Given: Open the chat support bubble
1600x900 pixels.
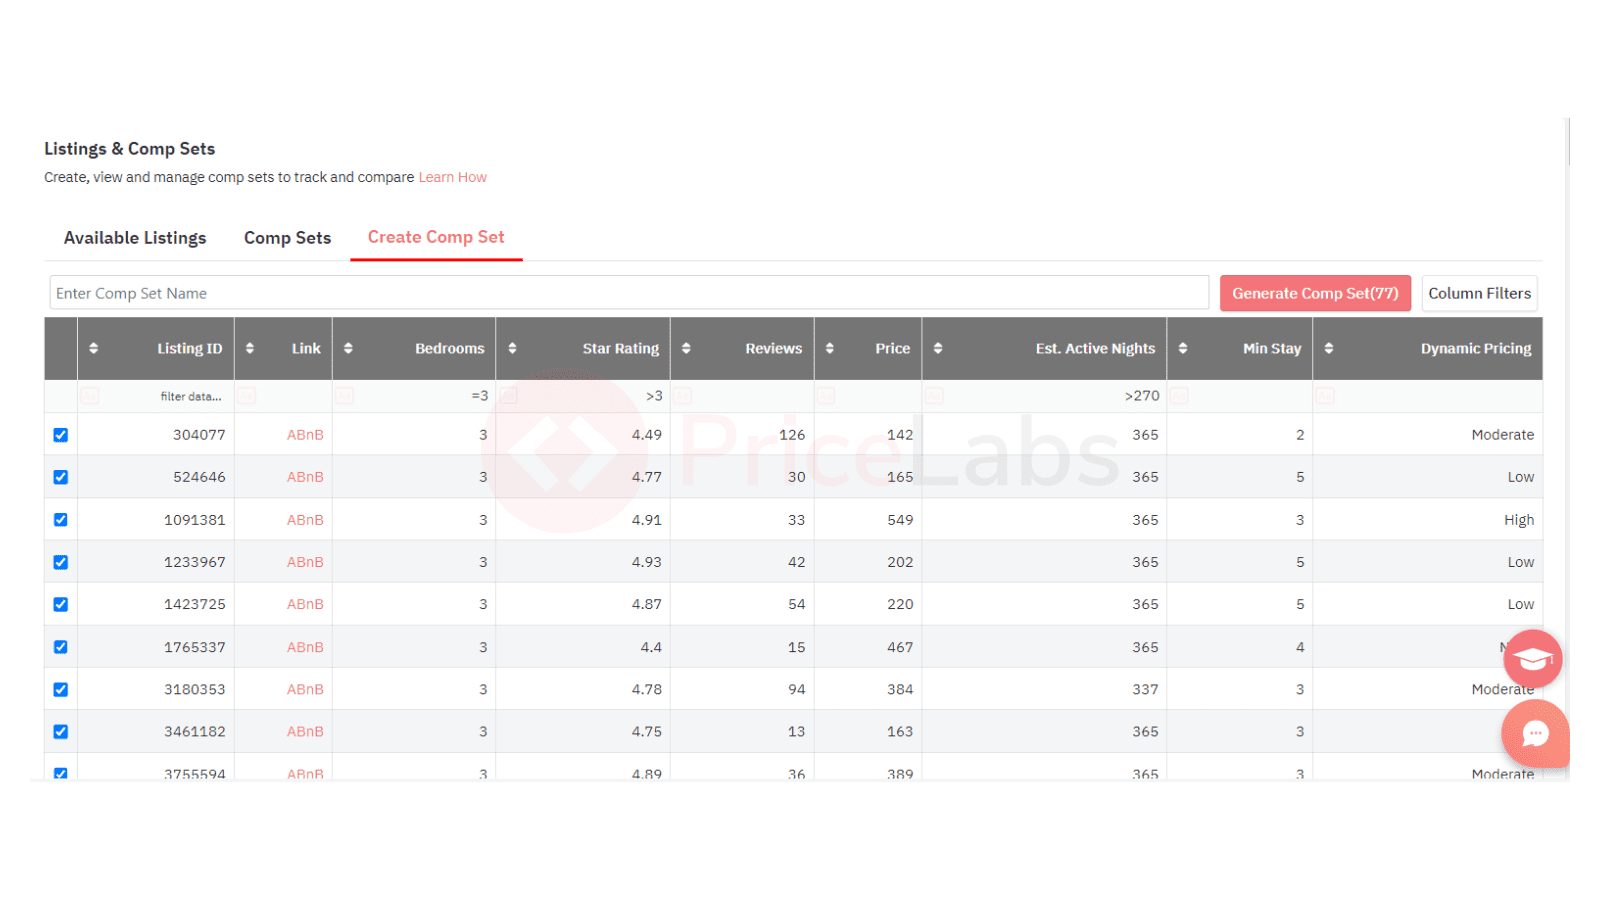Looking at the screenshot, I should coord(1535,734).
